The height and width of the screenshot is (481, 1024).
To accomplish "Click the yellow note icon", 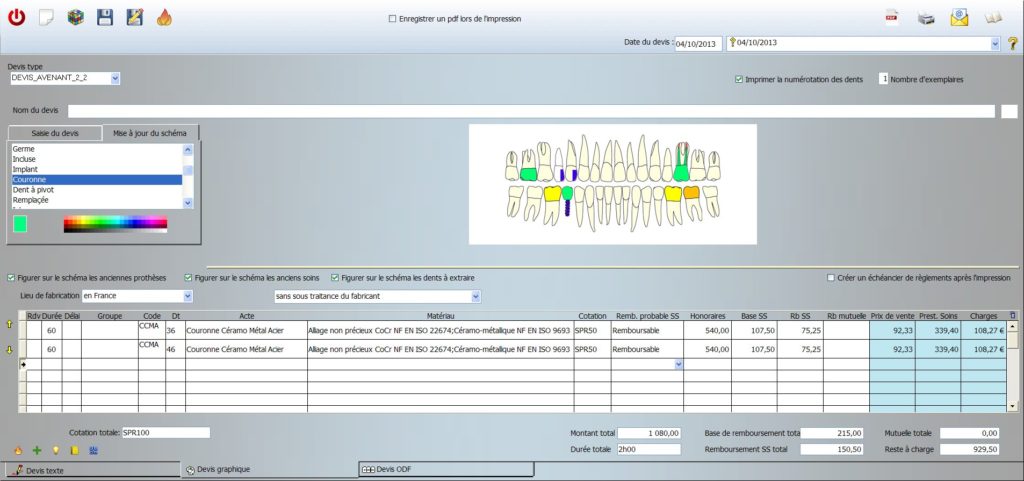I will [74, 450].
